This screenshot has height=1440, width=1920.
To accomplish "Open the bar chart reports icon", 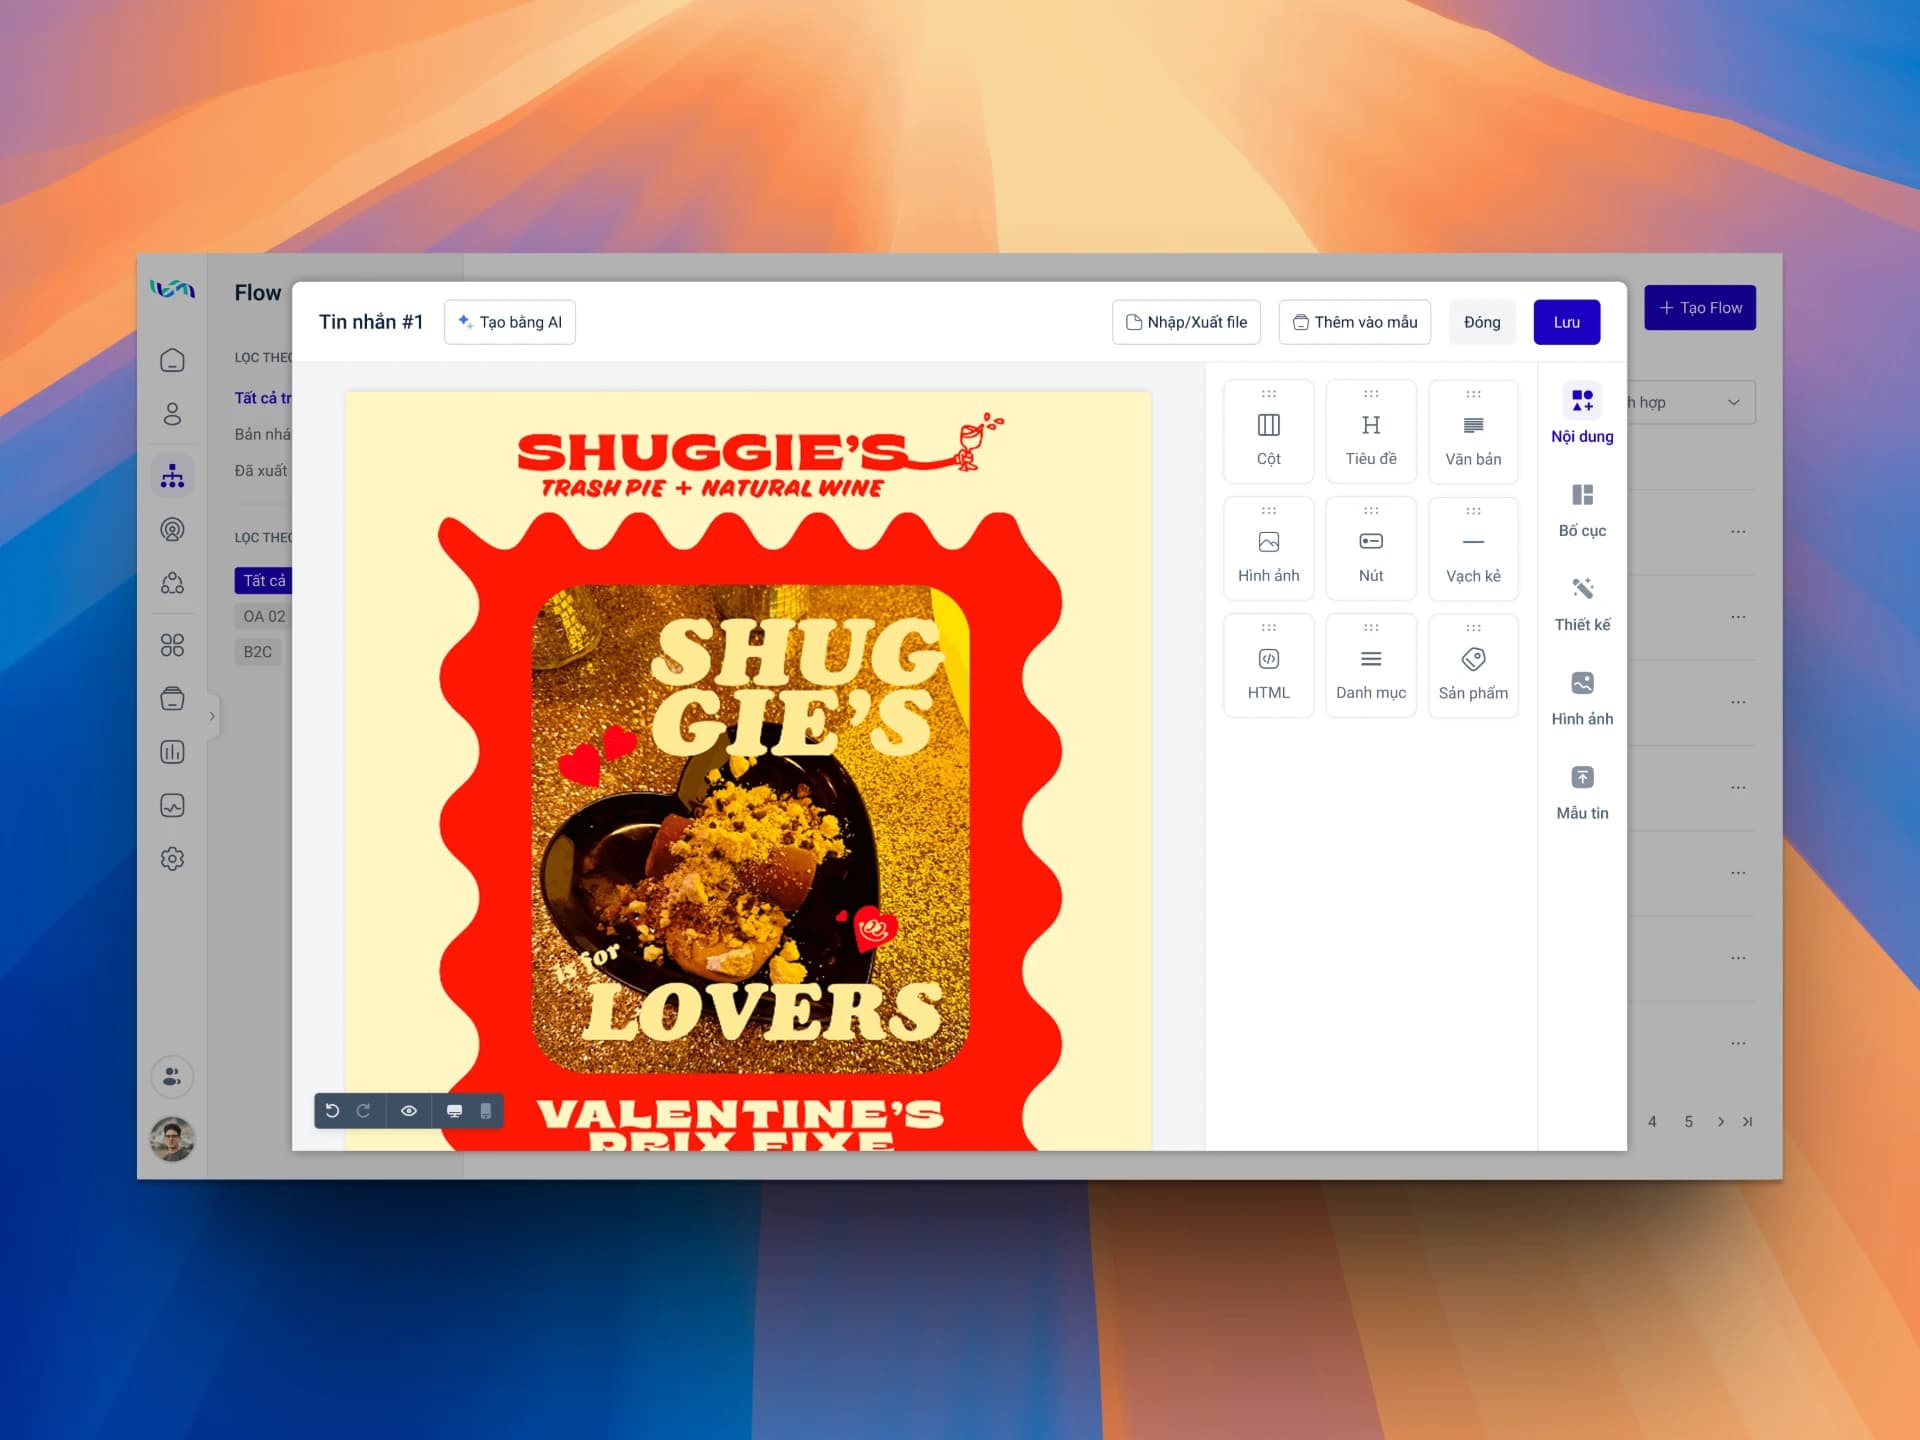I will click(x=172, y=752).
